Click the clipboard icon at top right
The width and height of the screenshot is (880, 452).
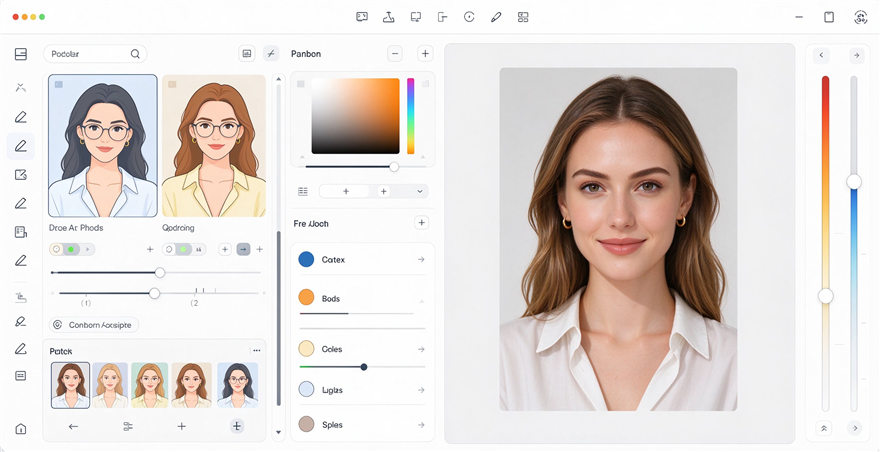tap(829, 17)
